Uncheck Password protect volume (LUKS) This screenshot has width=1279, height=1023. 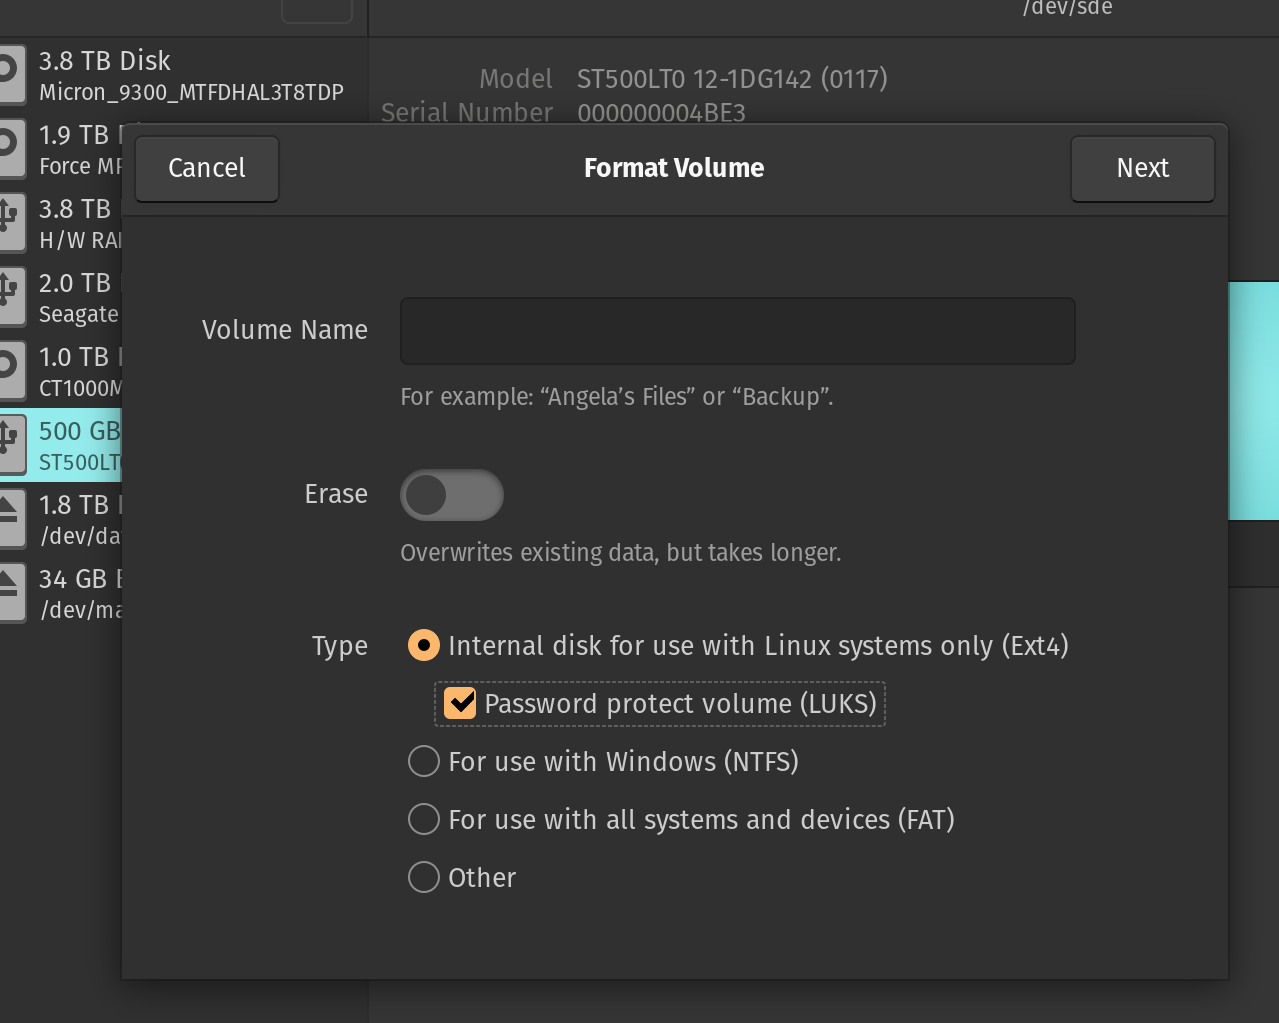[x=460, y=703]
